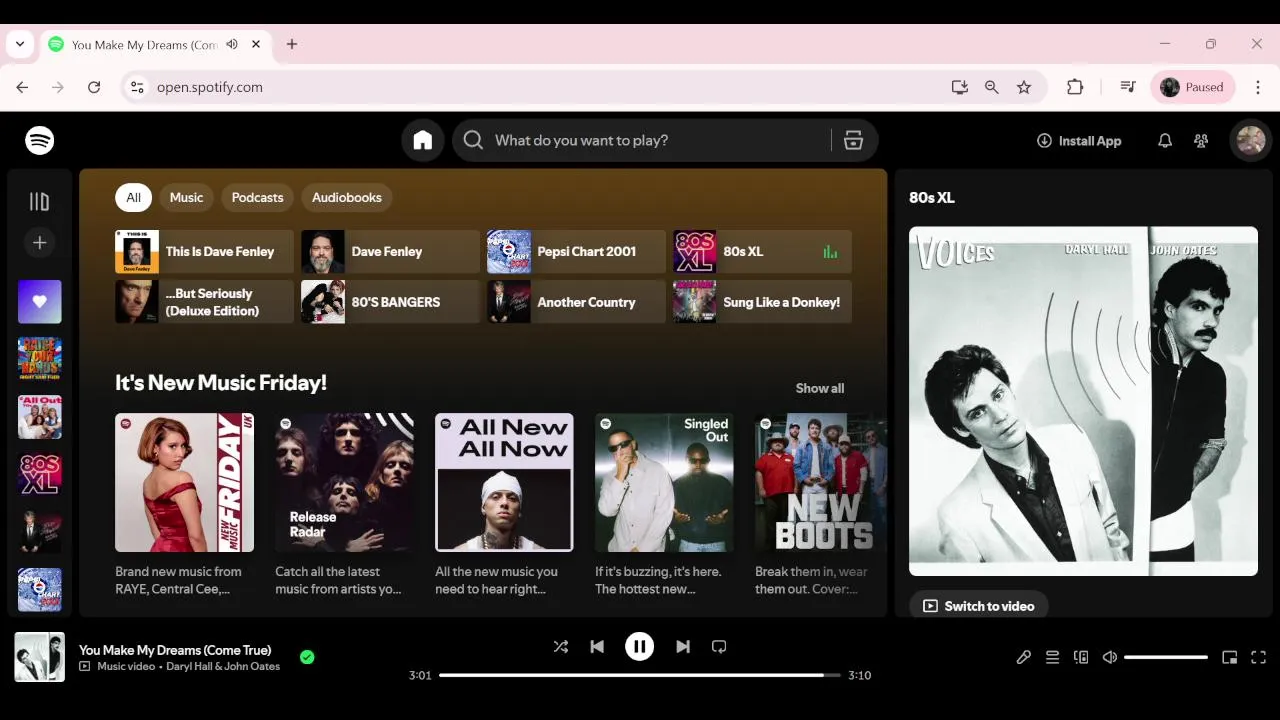Open the Sung Like a Donkey! shortcut

[762, 302]
